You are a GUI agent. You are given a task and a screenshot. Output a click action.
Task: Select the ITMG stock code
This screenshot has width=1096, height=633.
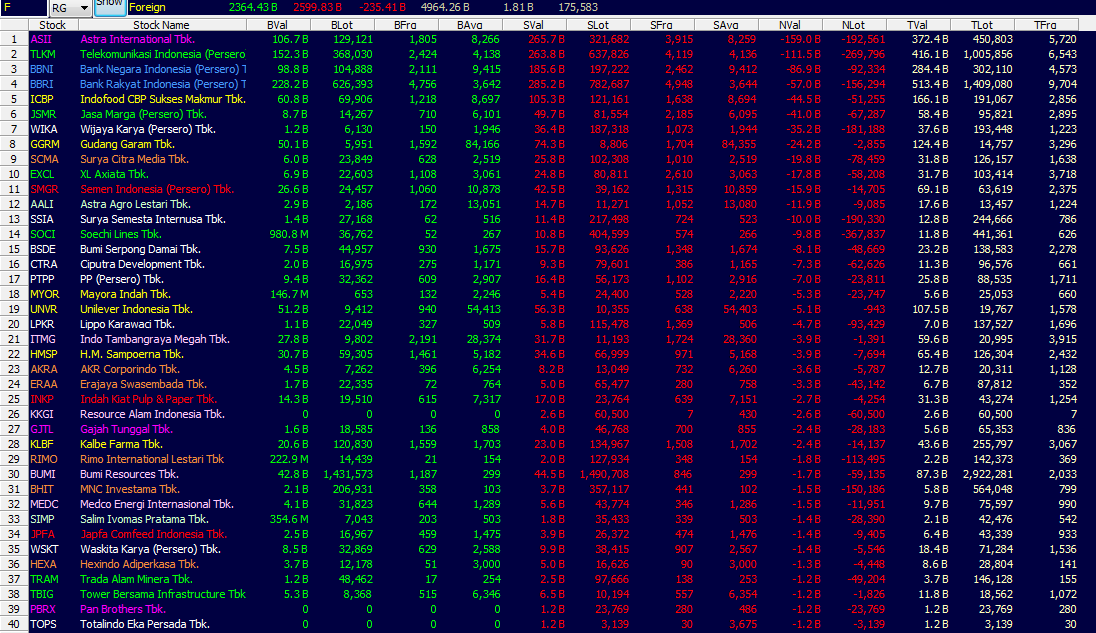(43, 340)
